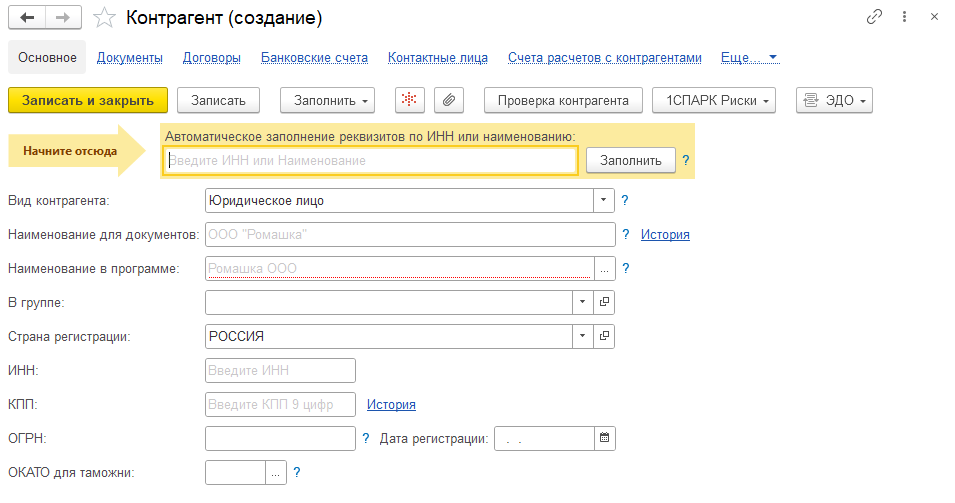
Task: Click Записать button
Action: [218, 100]
